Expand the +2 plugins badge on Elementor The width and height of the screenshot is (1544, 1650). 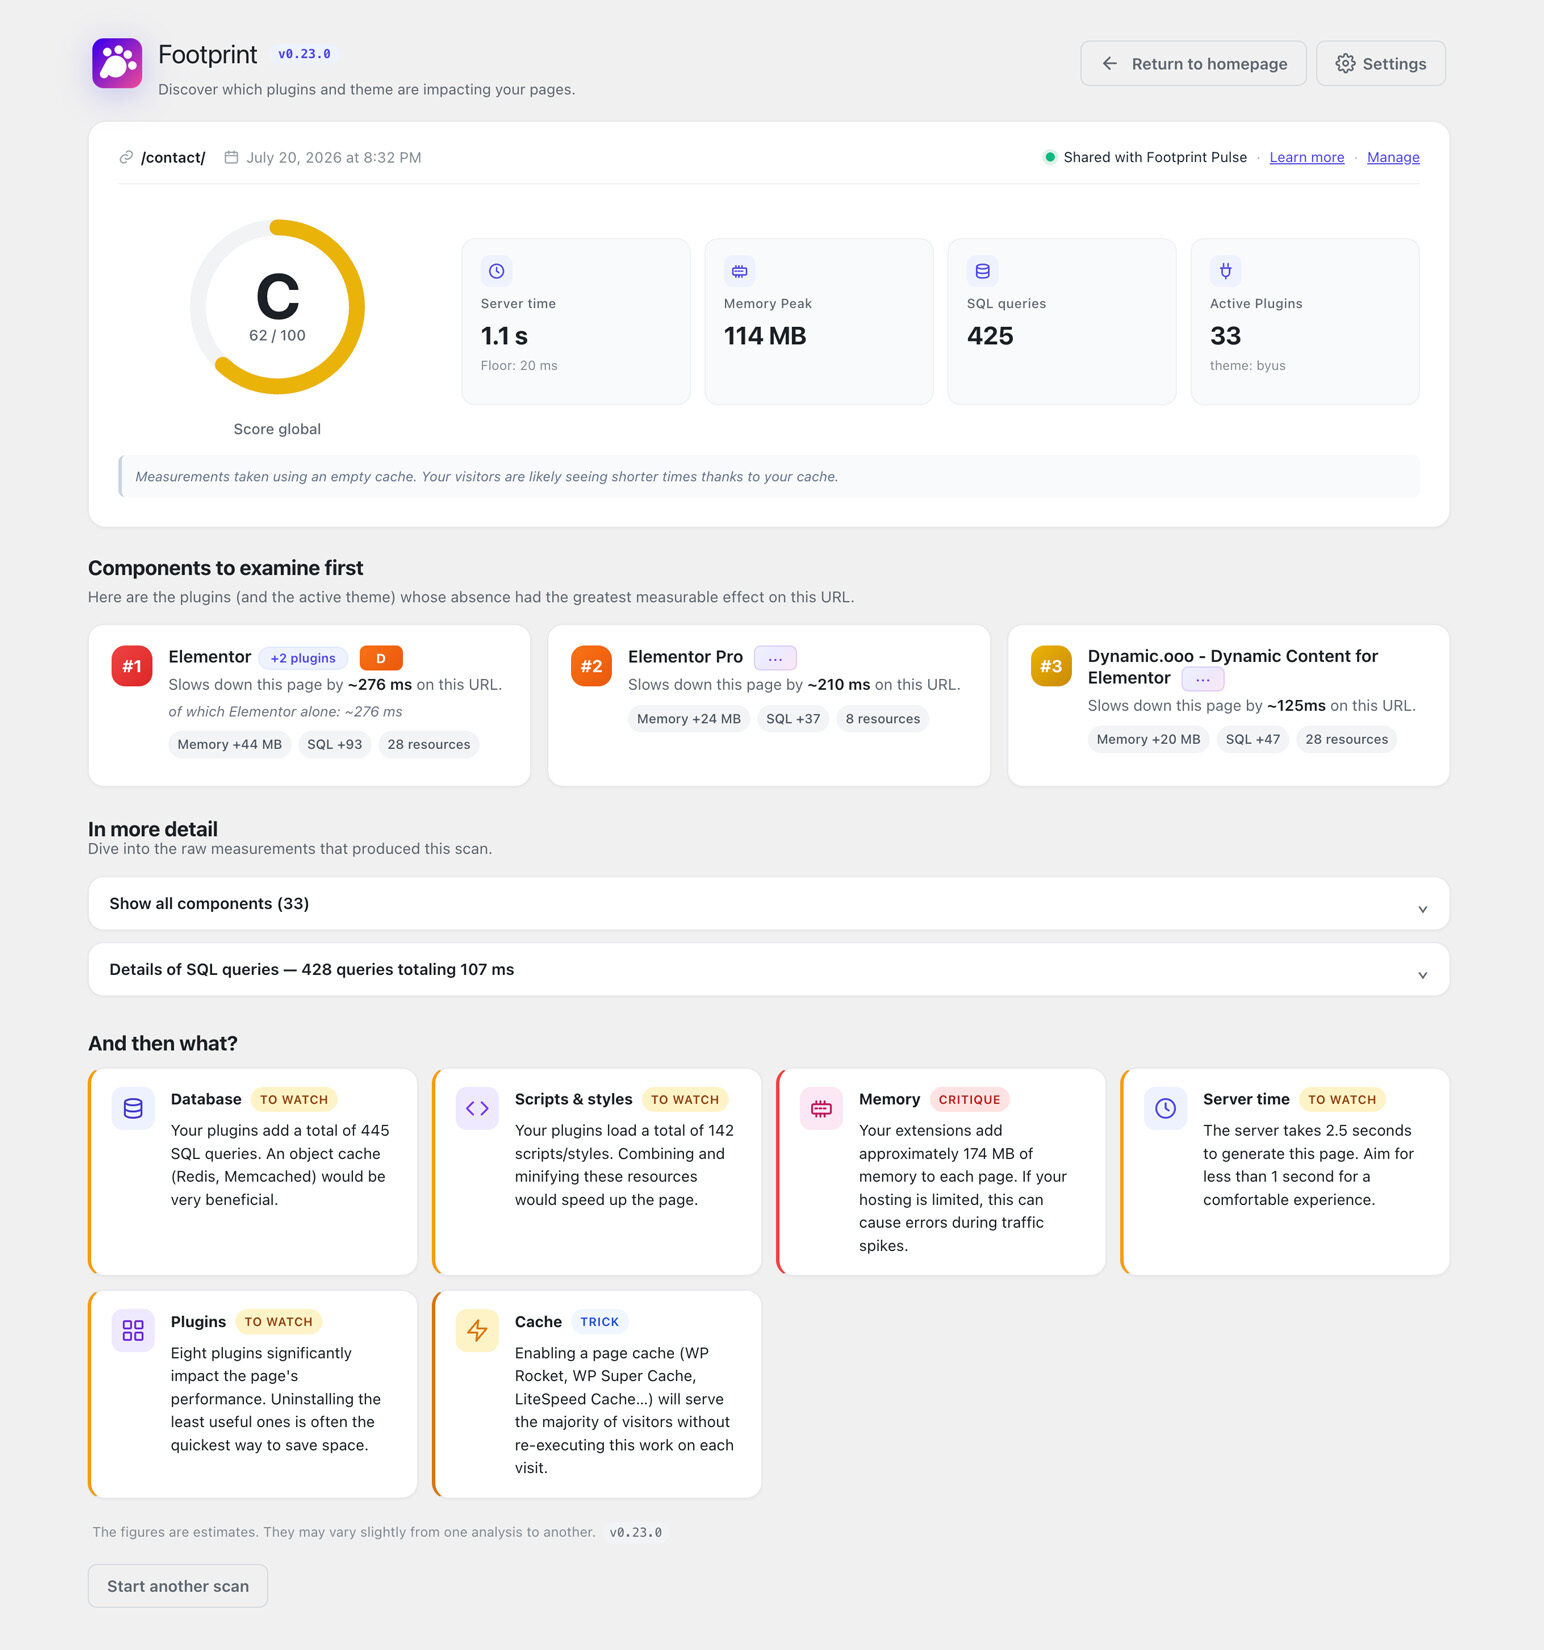click(x=303, y=658)
